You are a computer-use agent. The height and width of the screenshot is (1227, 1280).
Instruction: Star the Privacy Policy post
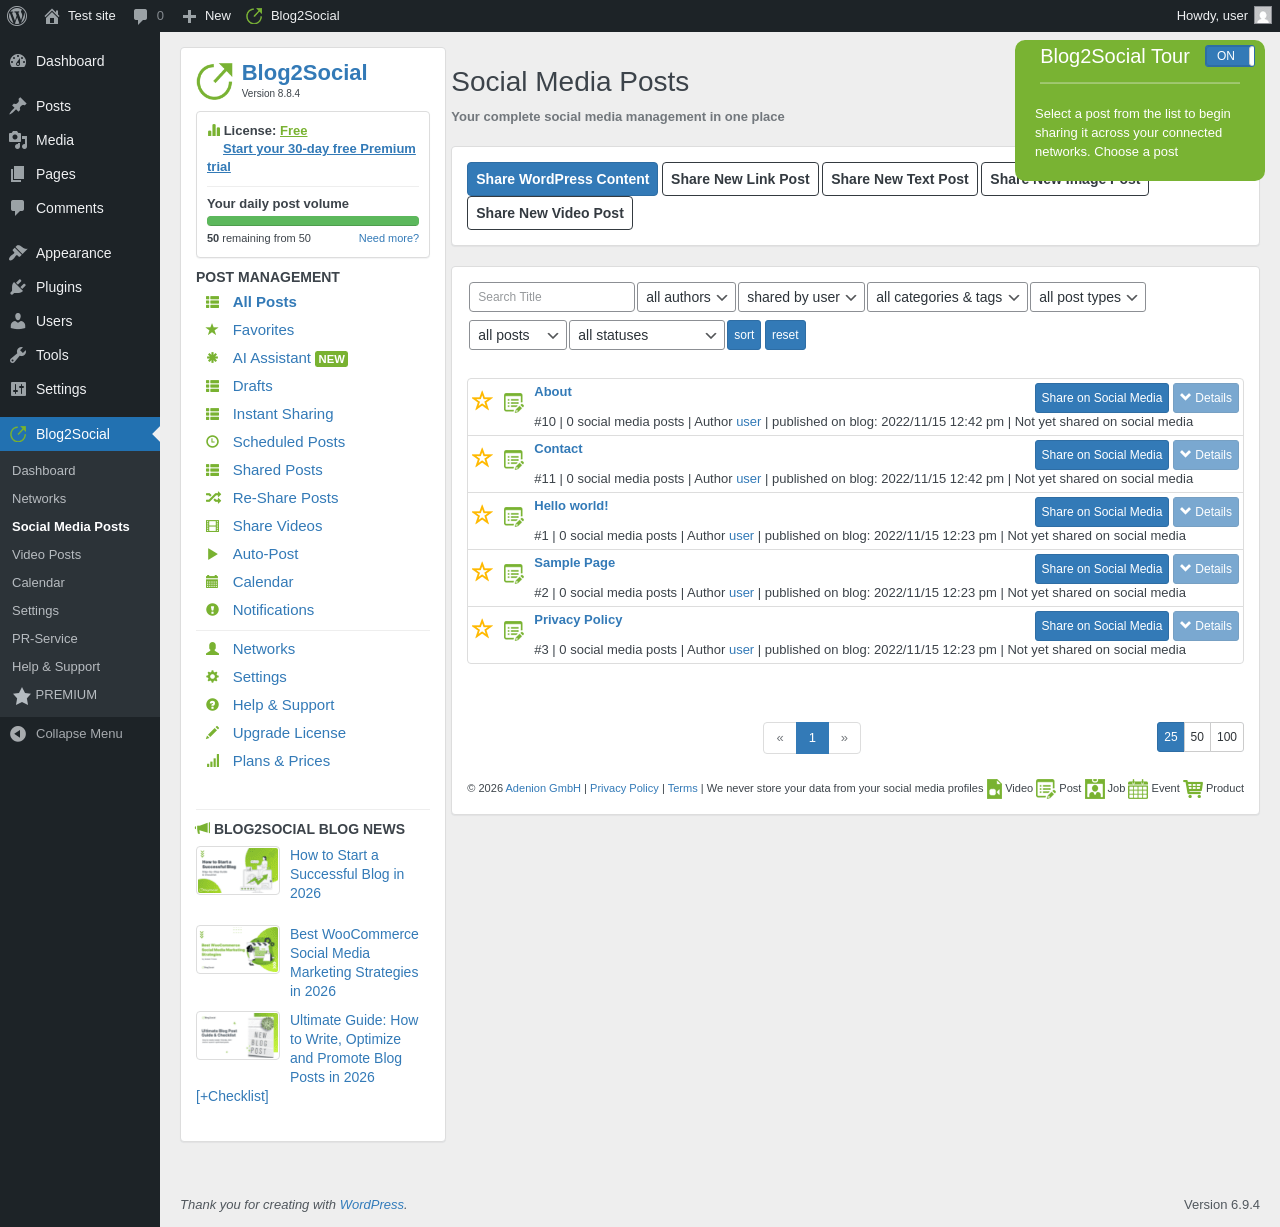point(482,629)
